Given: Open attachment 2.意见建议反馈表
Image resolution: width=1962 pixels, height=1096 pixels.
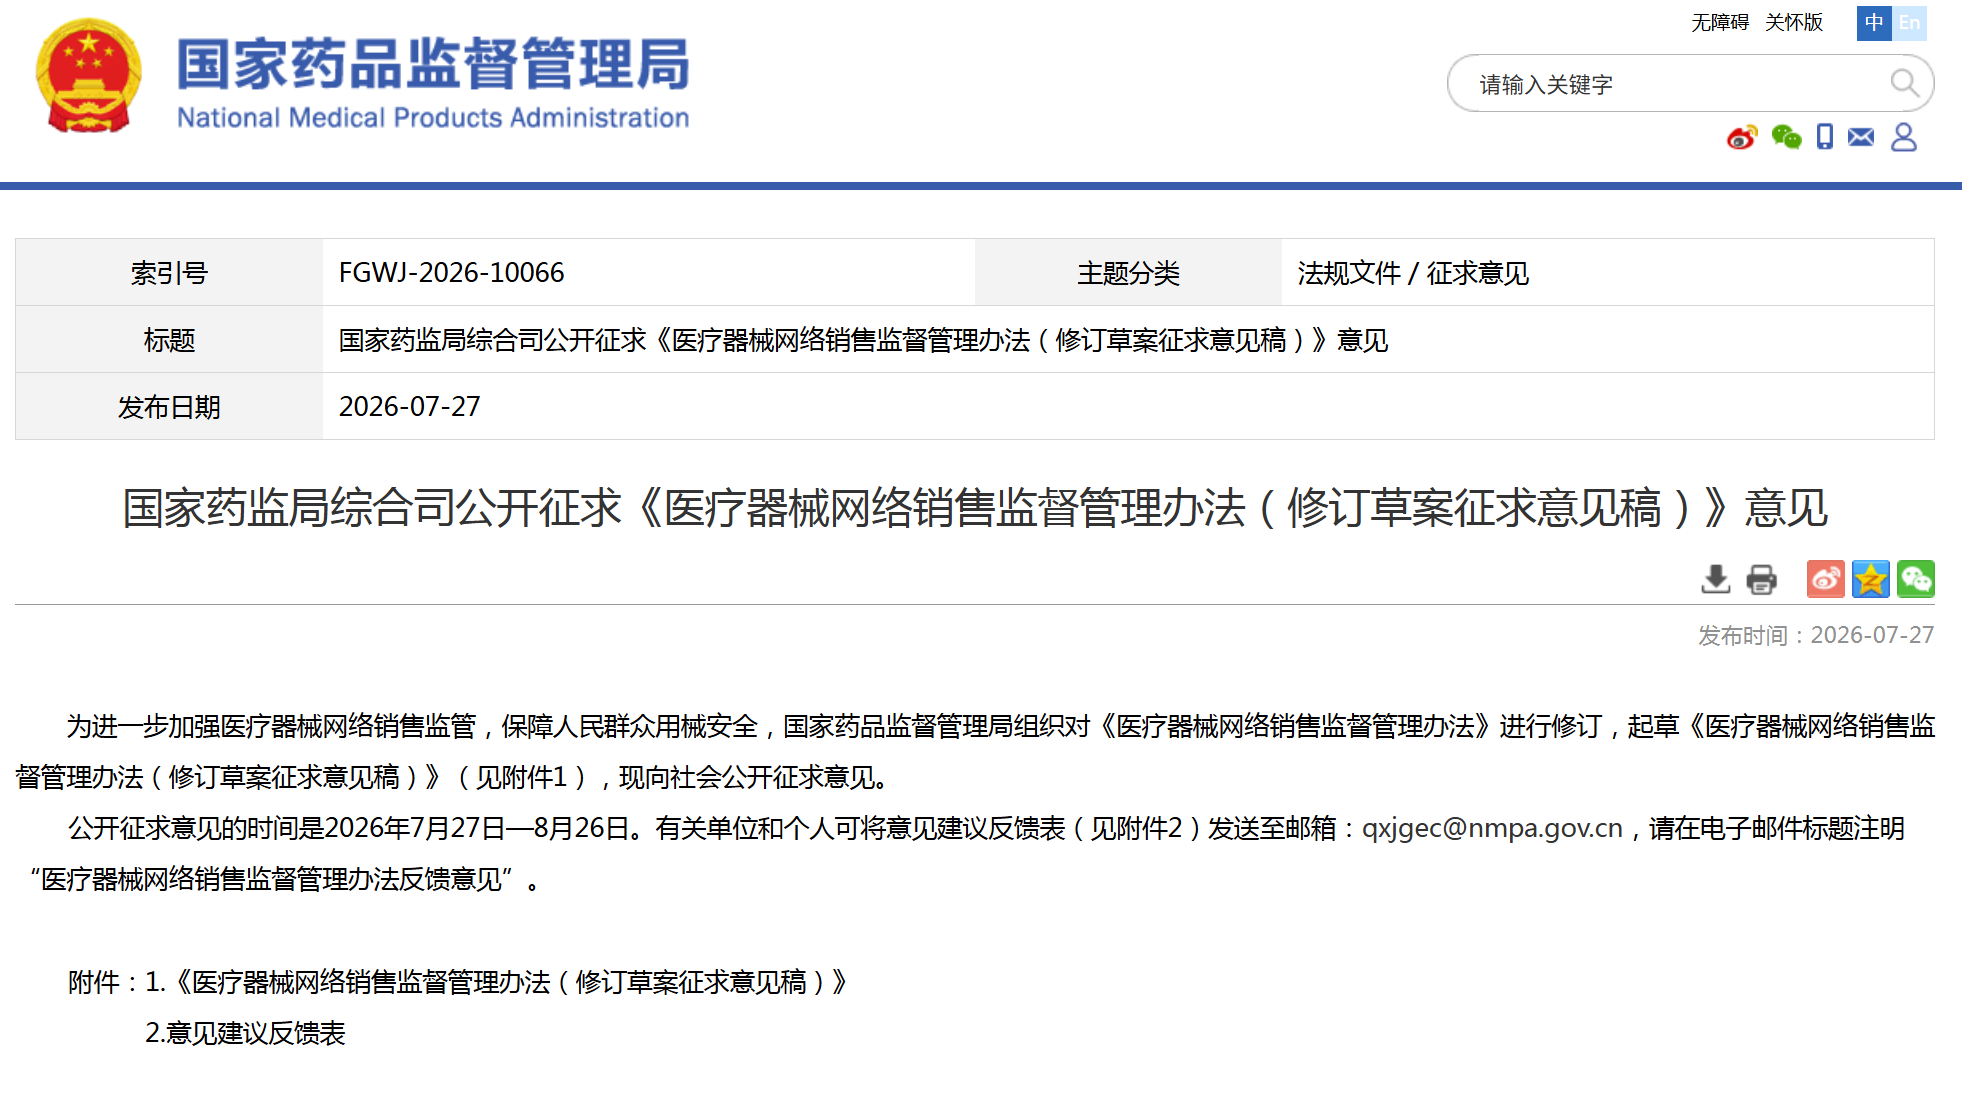Looking at the screenshot, I should (x=245, y=1033).
